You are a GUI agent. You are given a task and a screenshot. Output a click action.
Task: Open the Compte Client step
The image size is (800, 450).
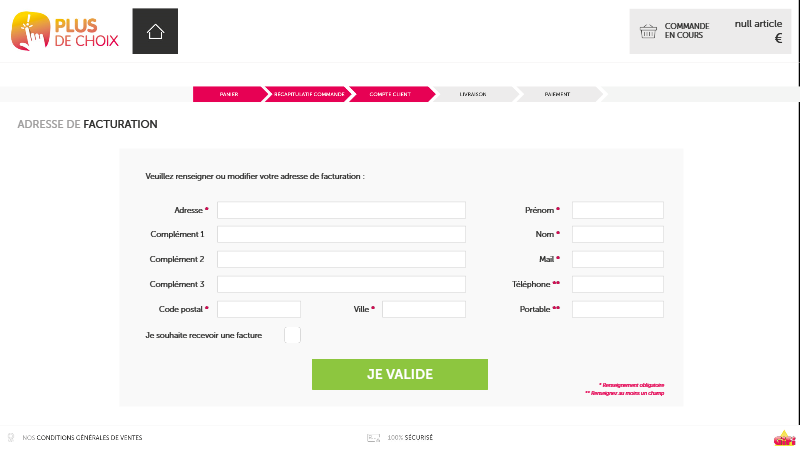[x=390, y=94]
